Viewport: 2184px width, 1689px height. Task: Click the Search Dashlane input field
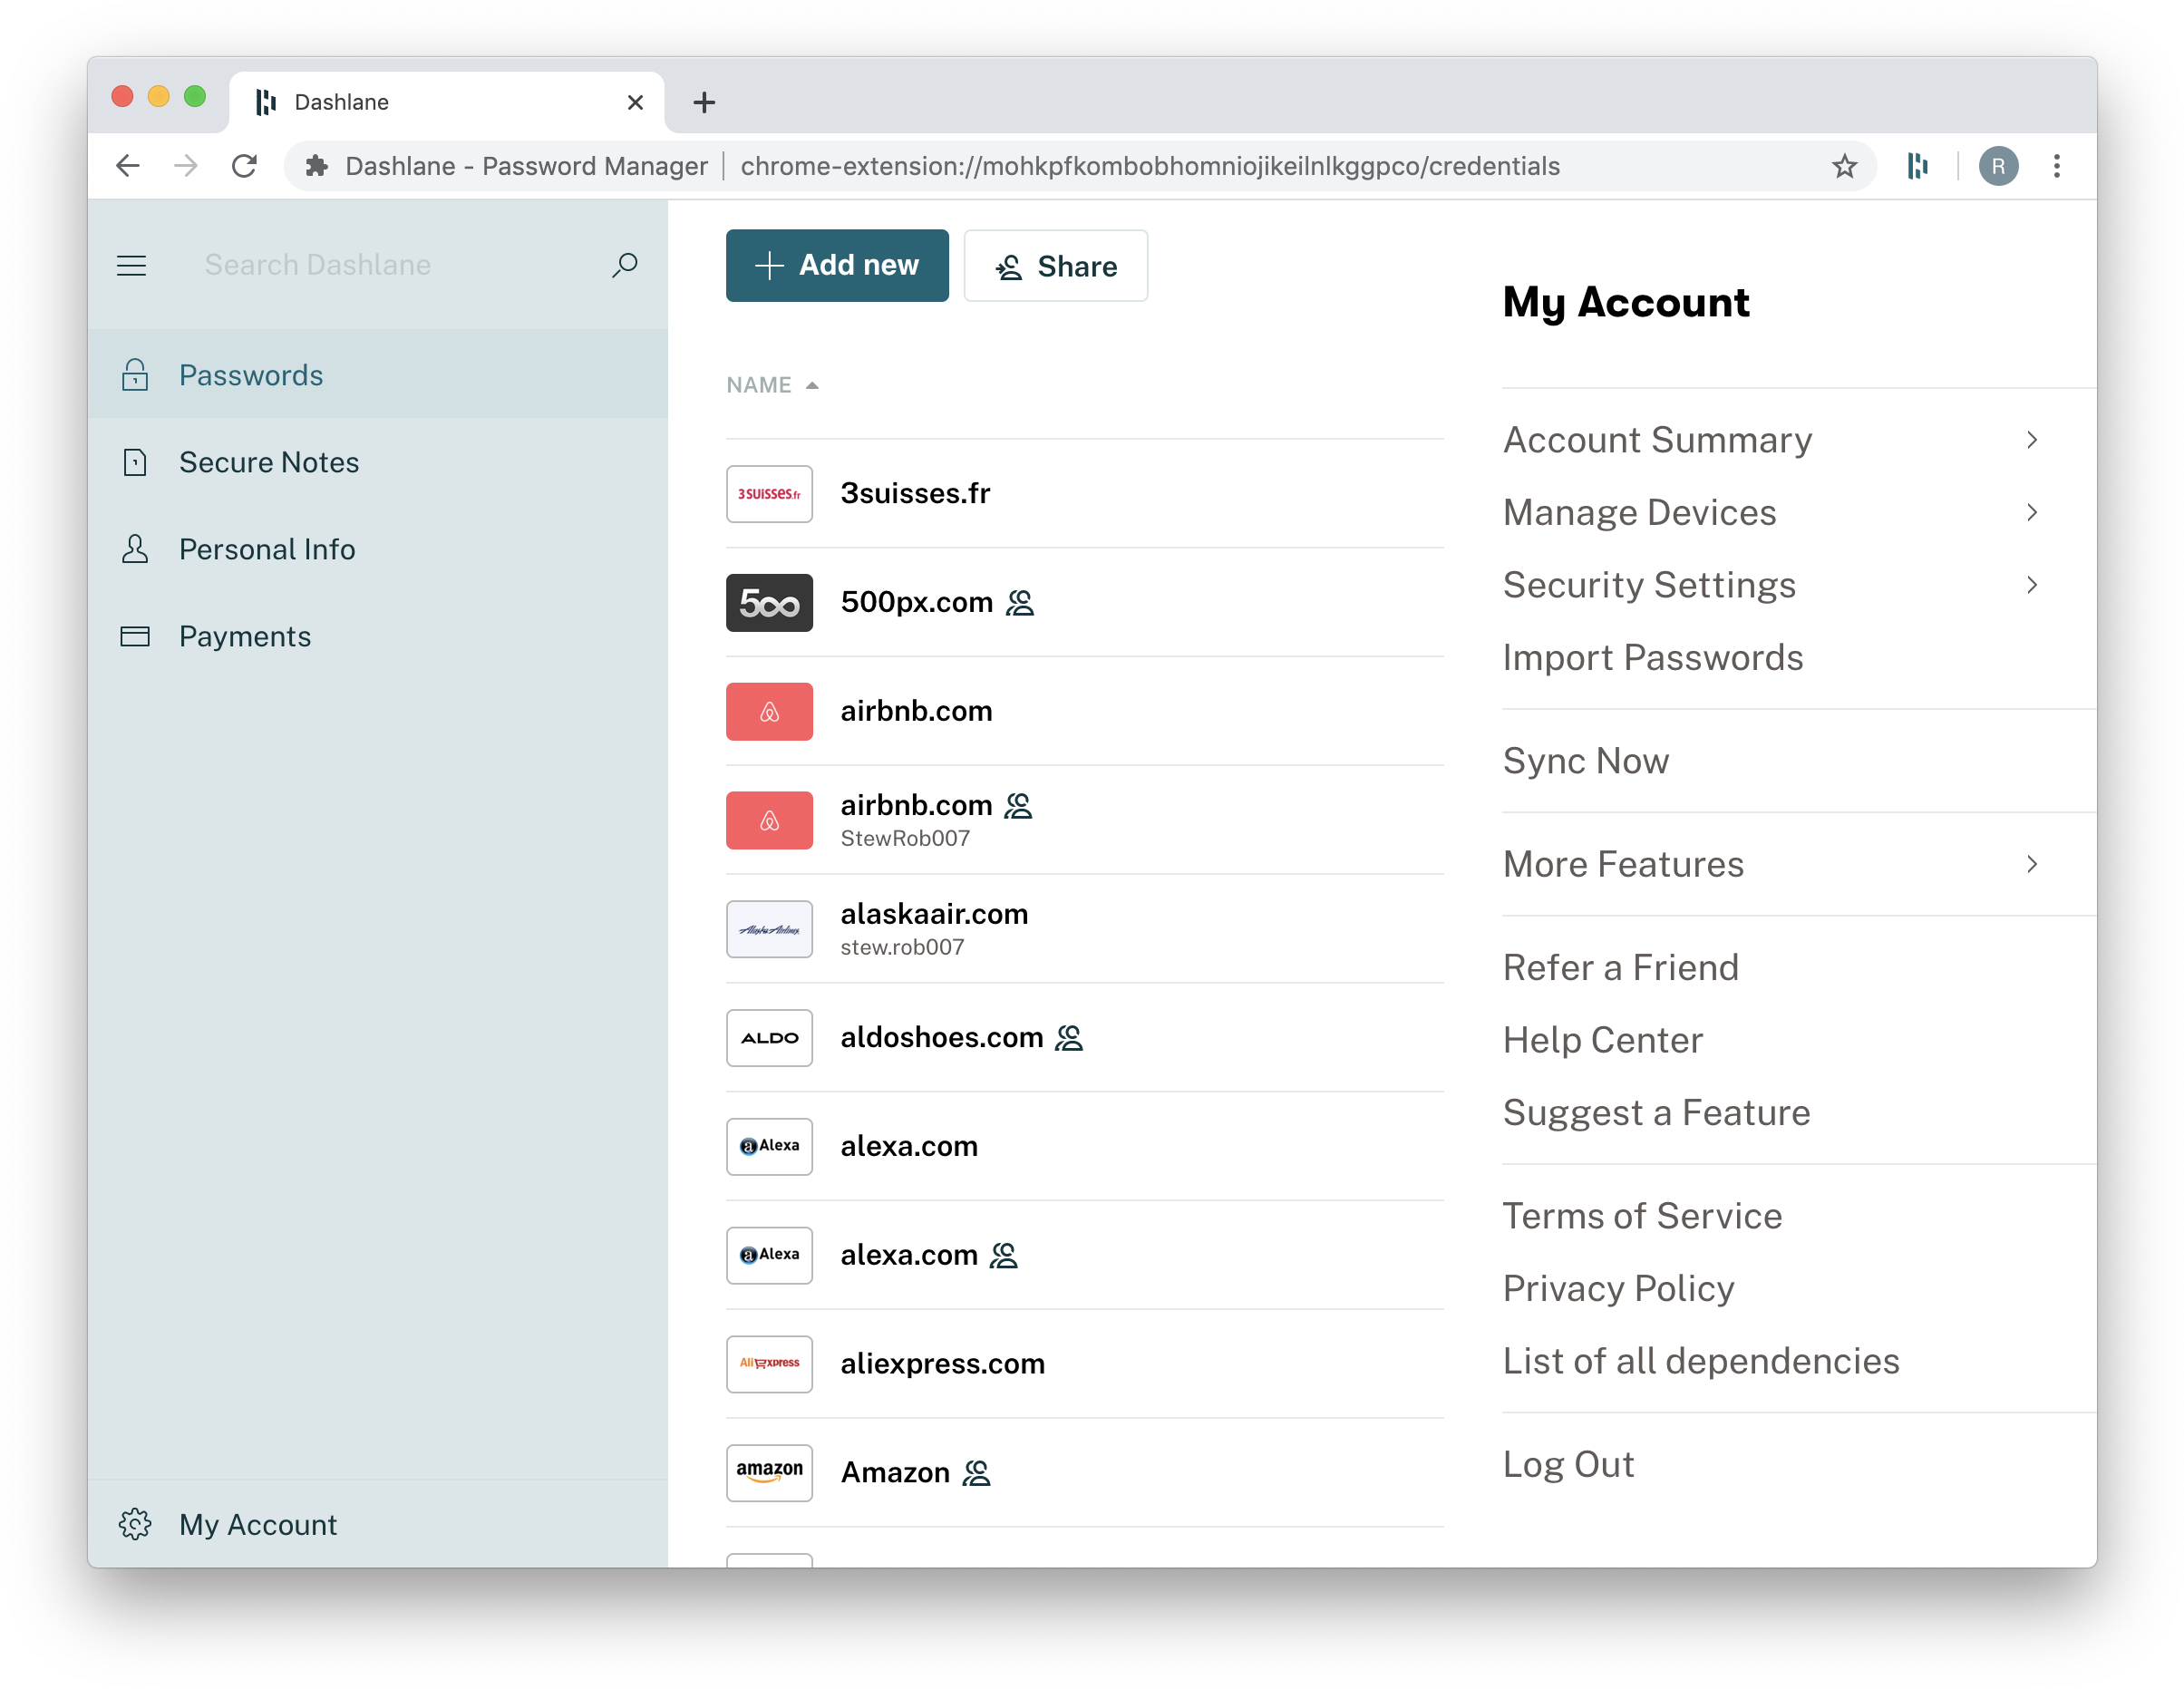click(392, 266)
